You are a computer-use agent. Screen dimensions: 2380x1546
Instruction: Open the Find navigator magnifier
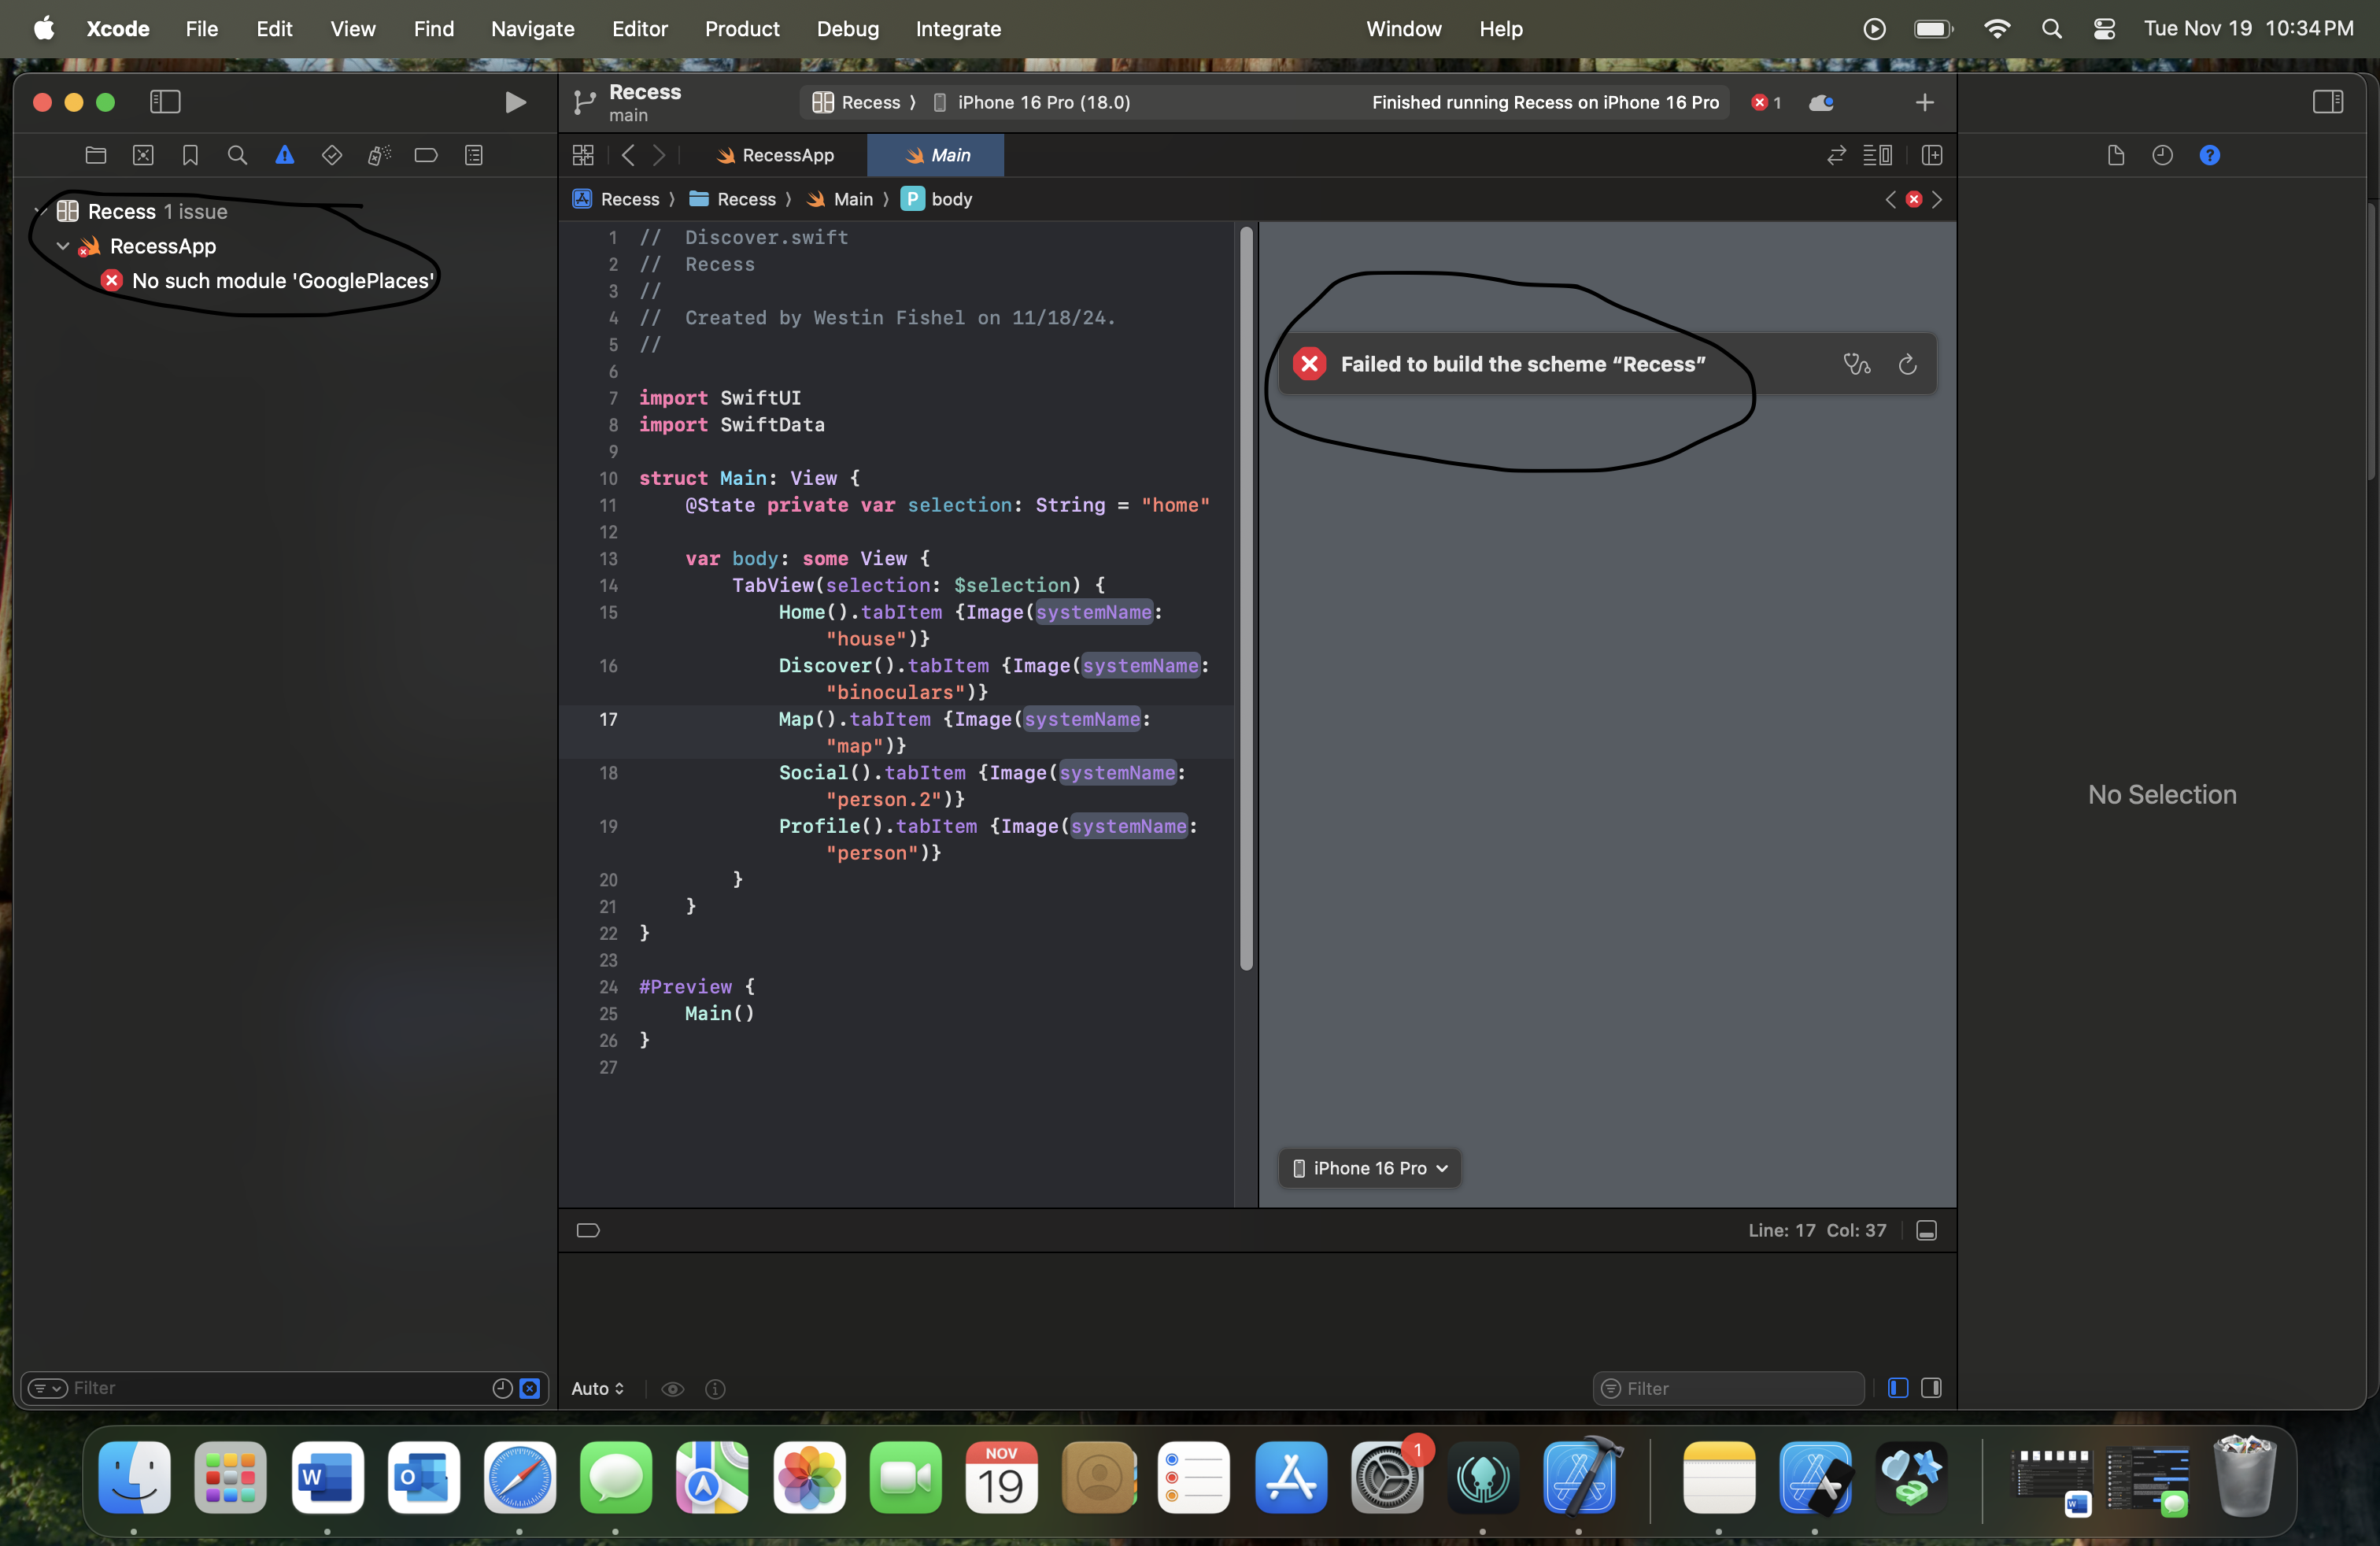[237, 155]
